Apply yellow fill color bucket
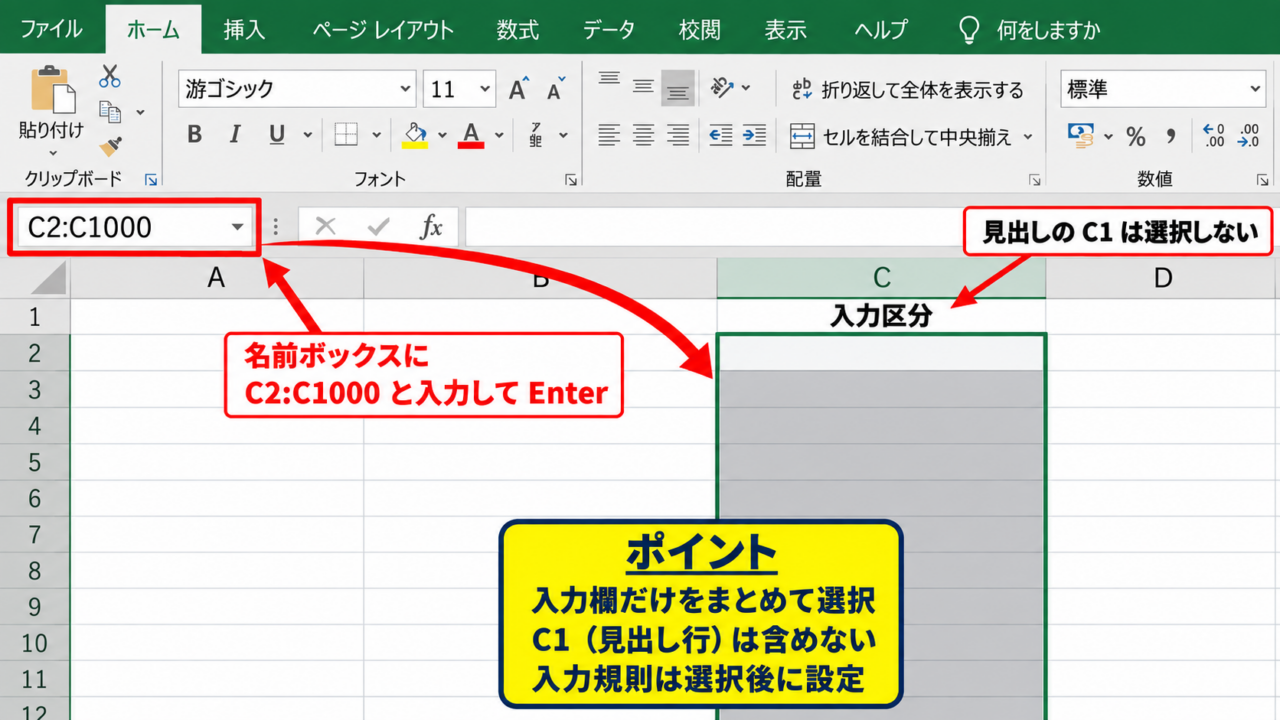This screenshot has height=720, width=1280. click(415, 135)
